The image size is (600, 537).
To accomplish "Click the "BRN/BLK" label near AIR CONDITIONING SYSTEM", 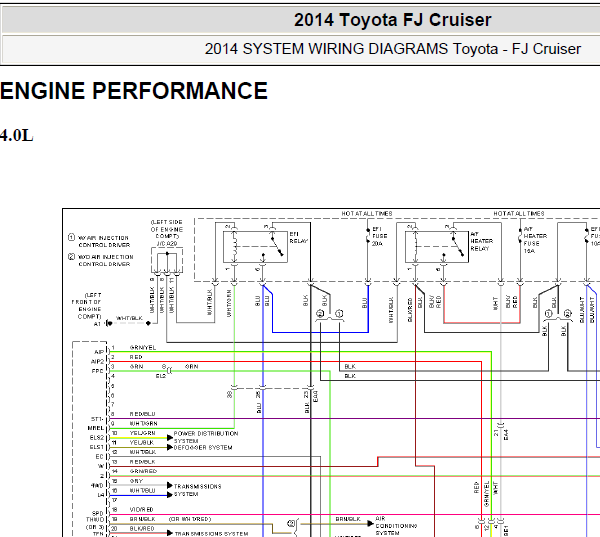I will coord(348,519).
